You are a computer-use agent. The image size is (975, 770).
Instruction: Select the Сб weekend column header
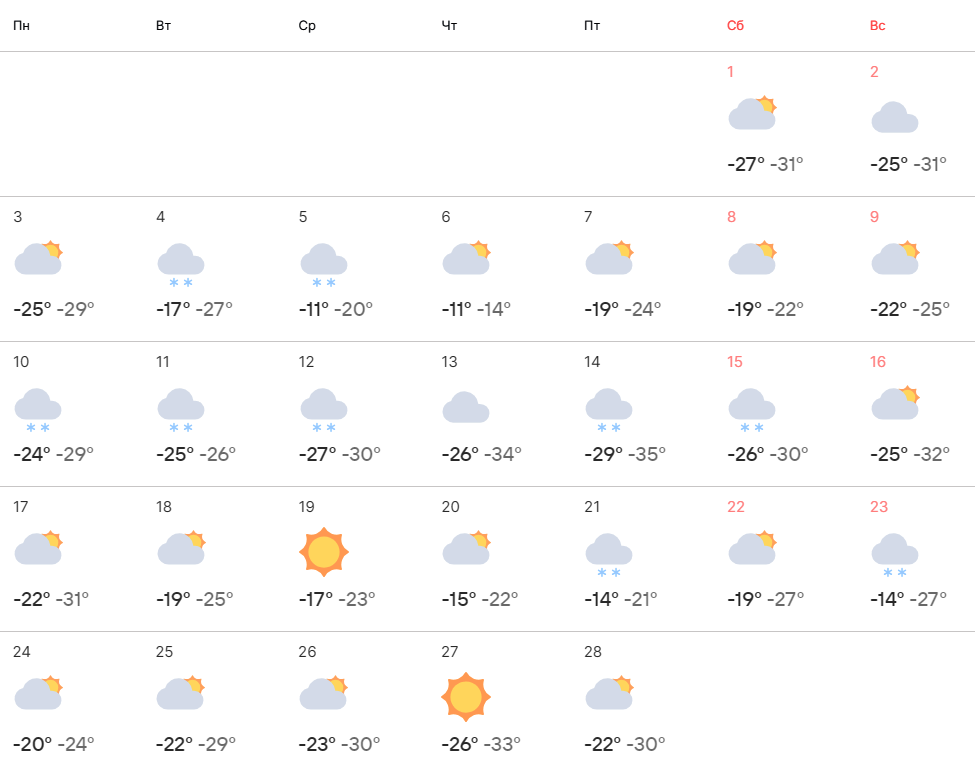pos(735,25)
